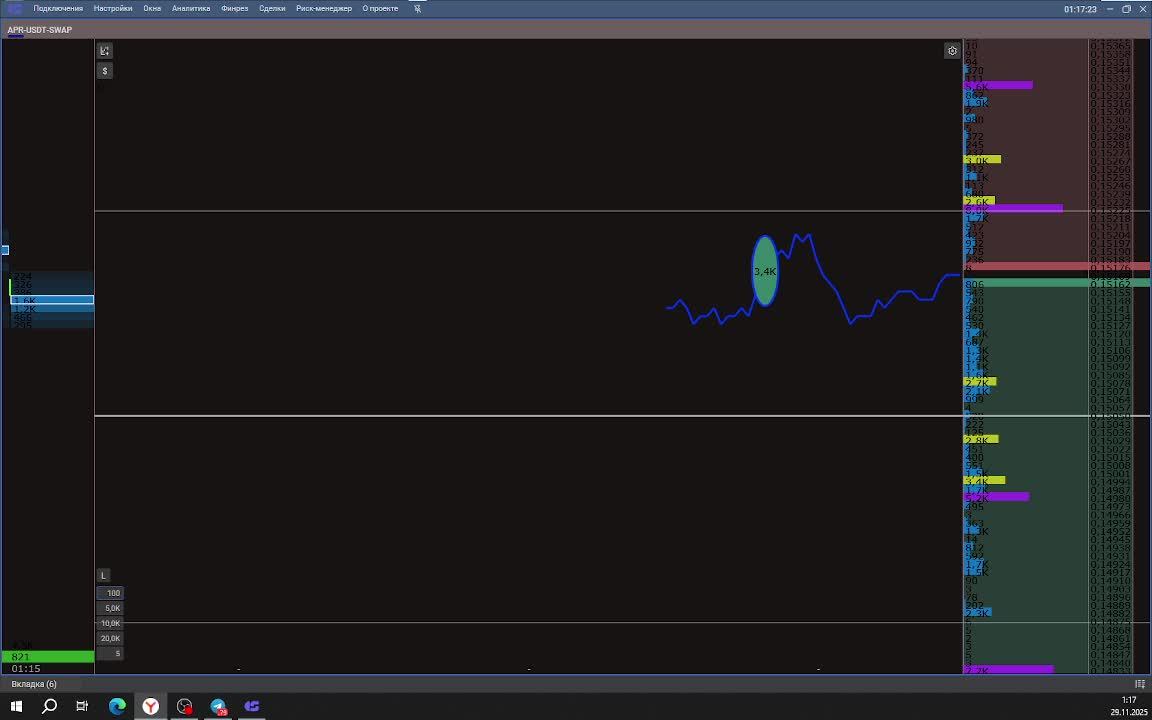Click the blue 2,3K bid level
This screenshot has width=1152, height=720.
(977, 613)
